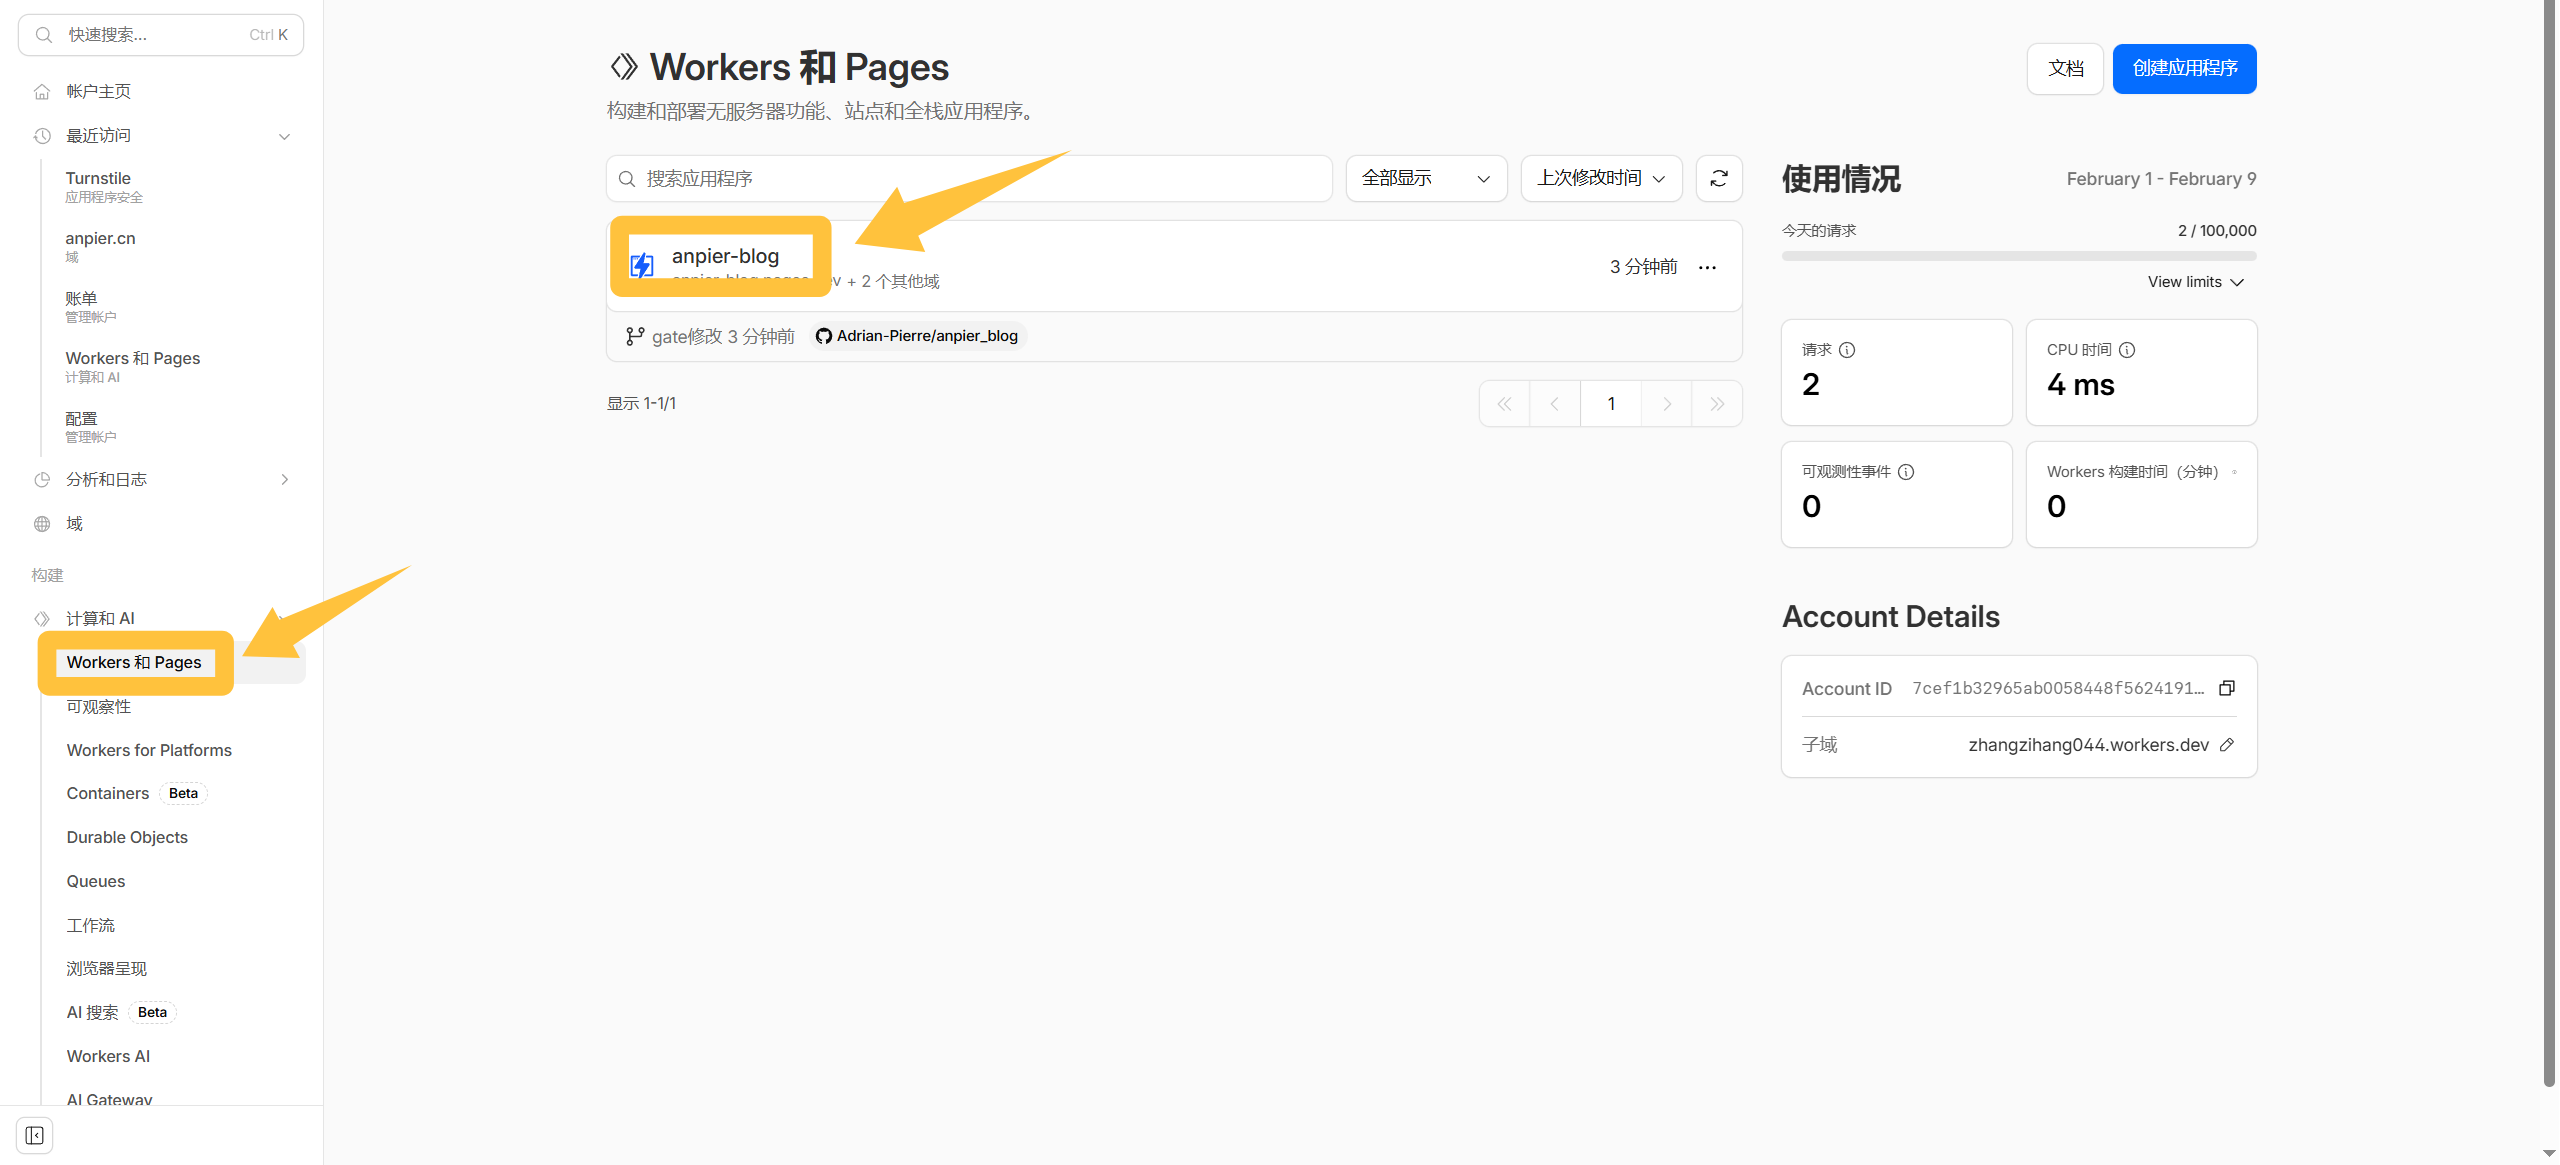The height and width of the screenshot is (1165, 2560).
Task: Open 可观察性 in the sidebar
Action: [x=98, y=707]
